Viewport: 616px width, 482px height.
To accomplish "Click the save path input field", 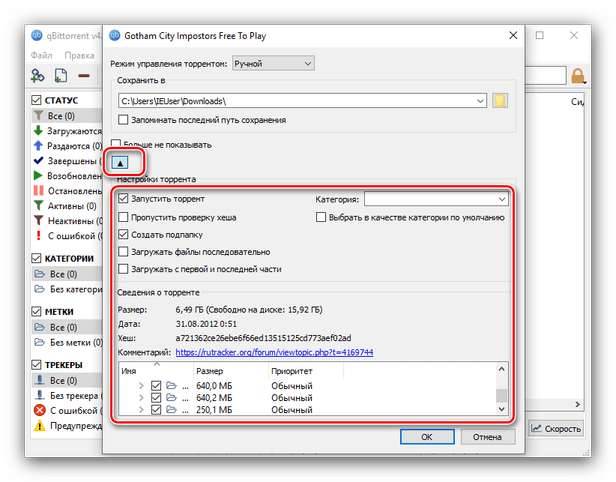I will (x=300, y=100).
